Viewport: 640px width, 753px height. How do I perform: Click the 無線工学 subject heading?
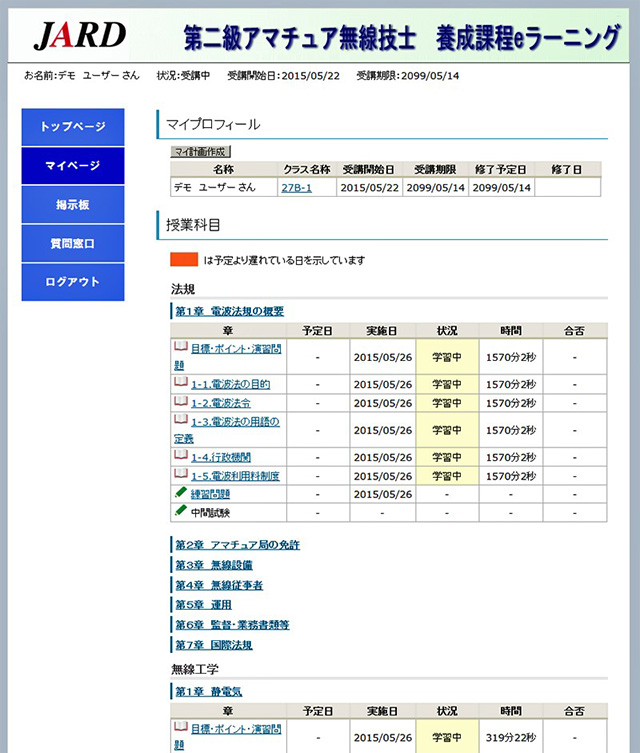pos(195,669)
